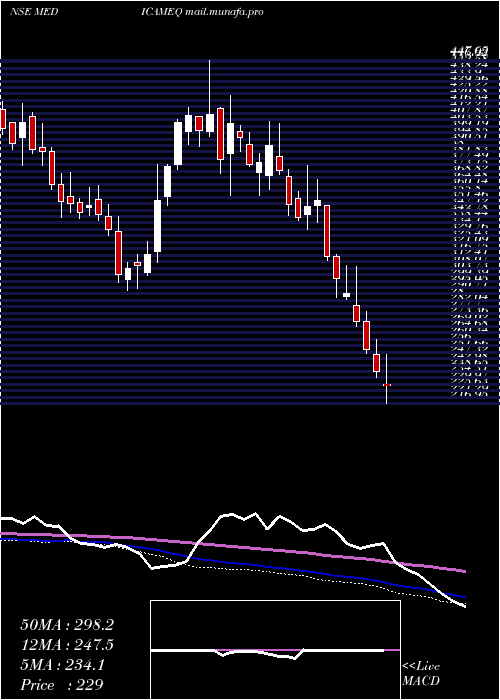500x700 pixels.
Task: Click the Price : 229 readout
Action: (x=62, y=685)
